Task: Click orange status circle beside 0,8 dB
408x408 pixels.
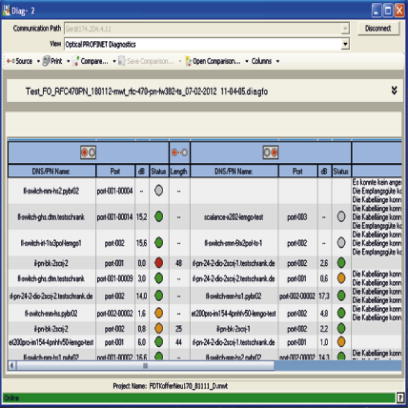Action: click(159, 328)
